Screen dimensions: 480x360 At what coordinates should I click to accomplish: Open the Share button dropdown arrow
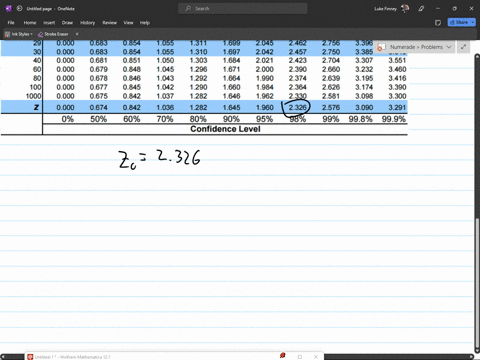(x=473, y=22)
